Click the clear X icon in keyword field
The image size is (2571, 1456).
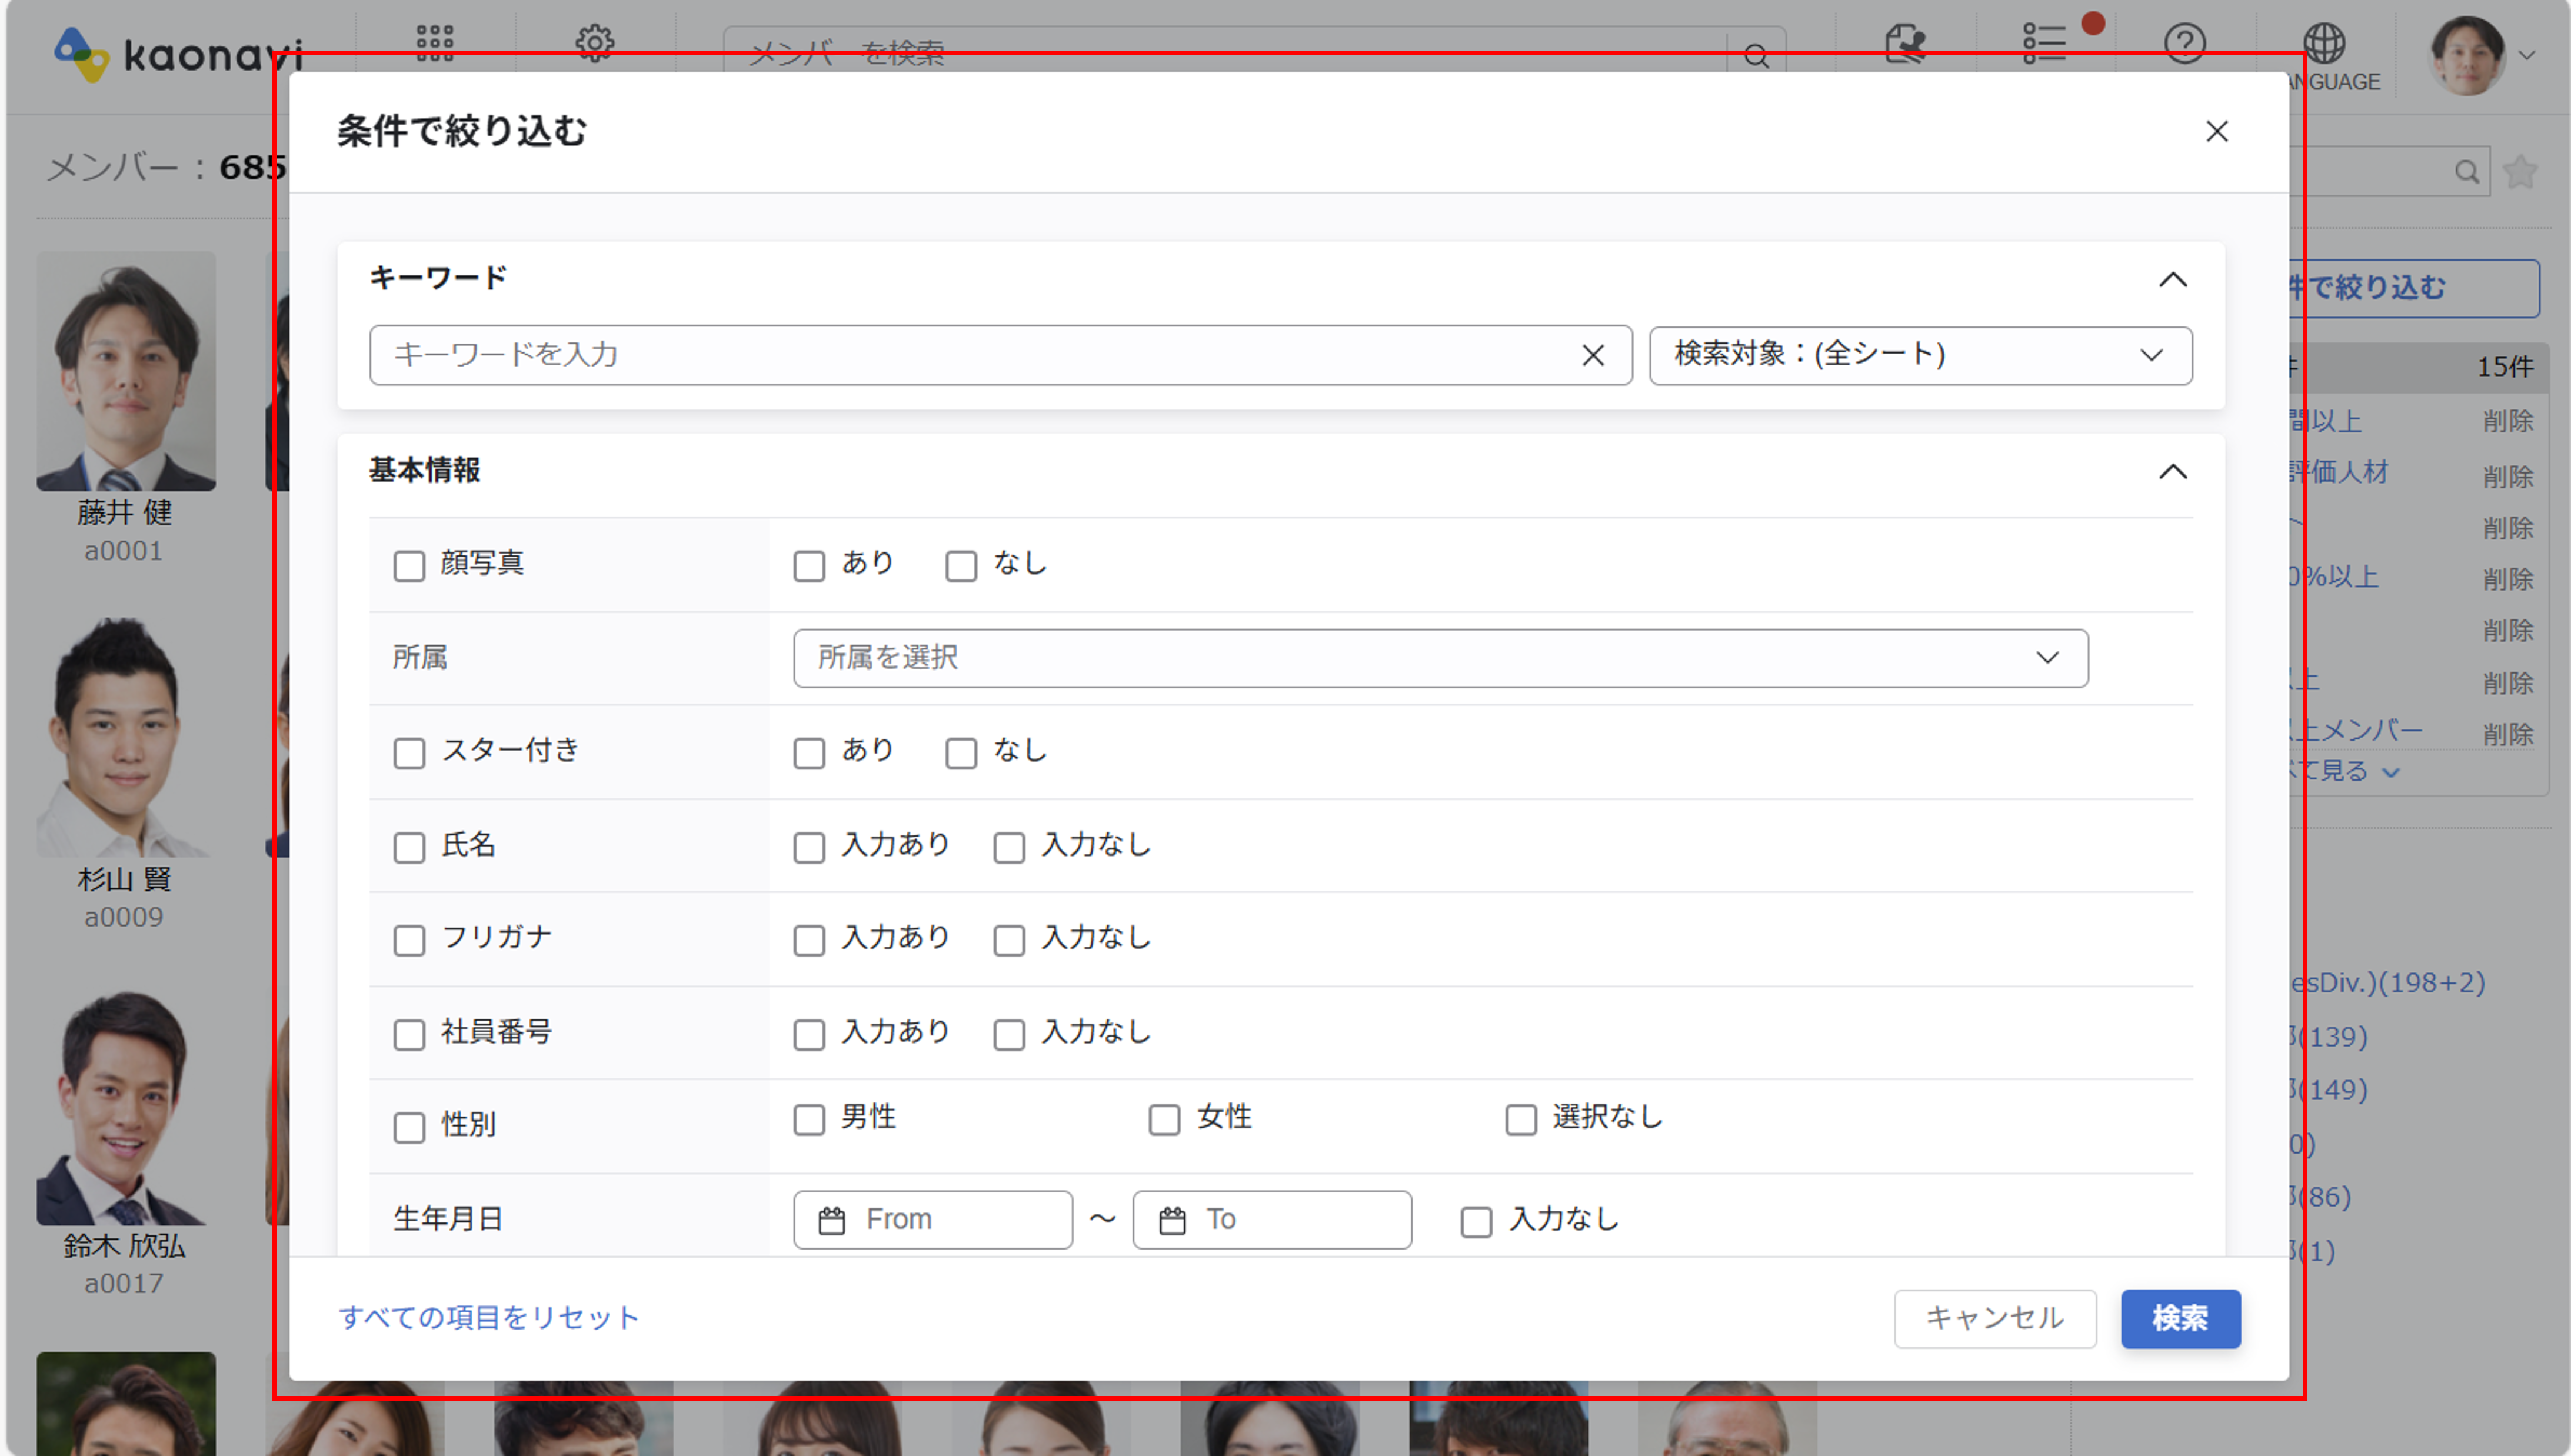[1592, 355]
